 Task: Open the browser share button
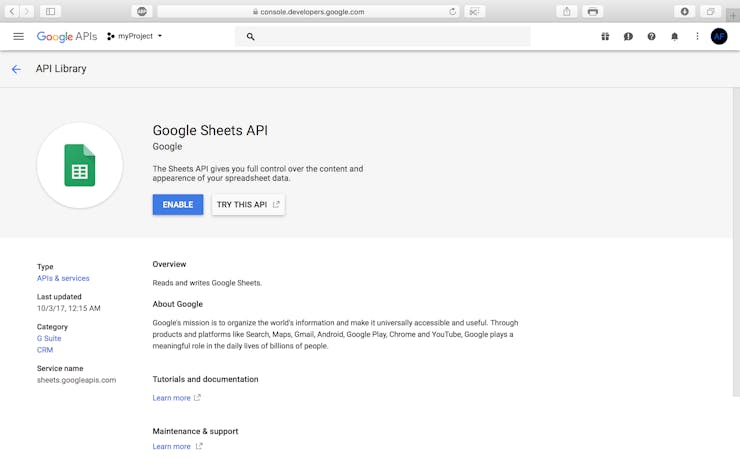[567, 11]
